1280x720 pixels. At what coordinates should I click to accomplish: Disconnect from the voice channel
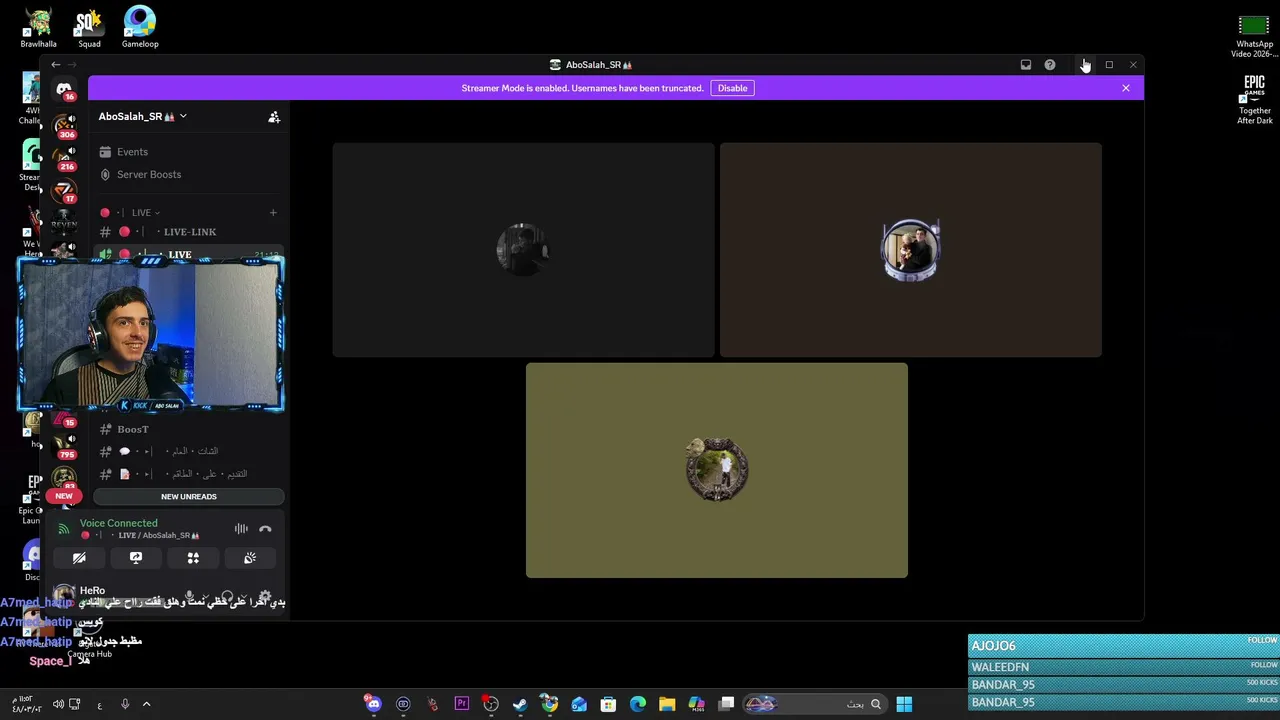click(265, 529)
